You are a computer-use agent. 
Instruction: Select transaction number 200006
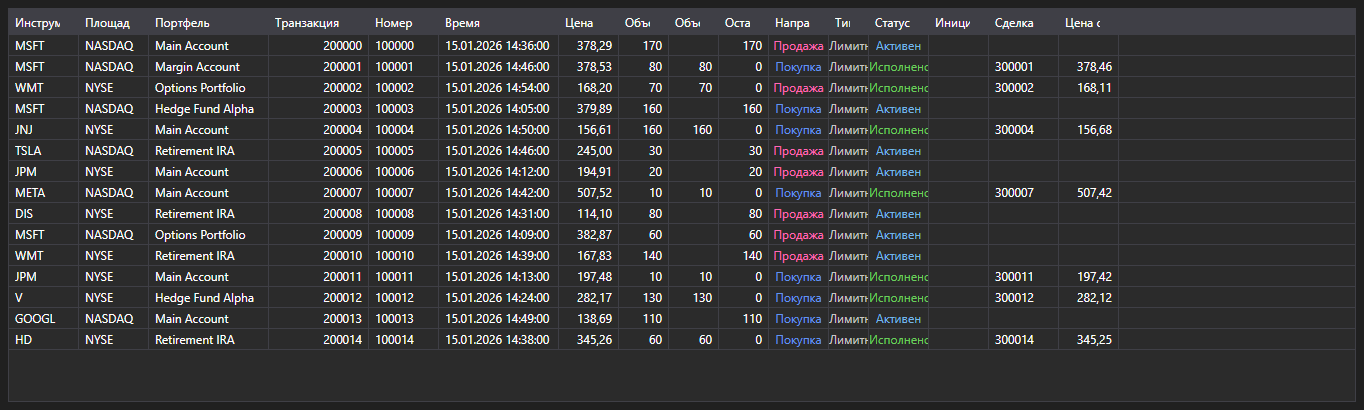pyautogui.click(x=342, y=171)
